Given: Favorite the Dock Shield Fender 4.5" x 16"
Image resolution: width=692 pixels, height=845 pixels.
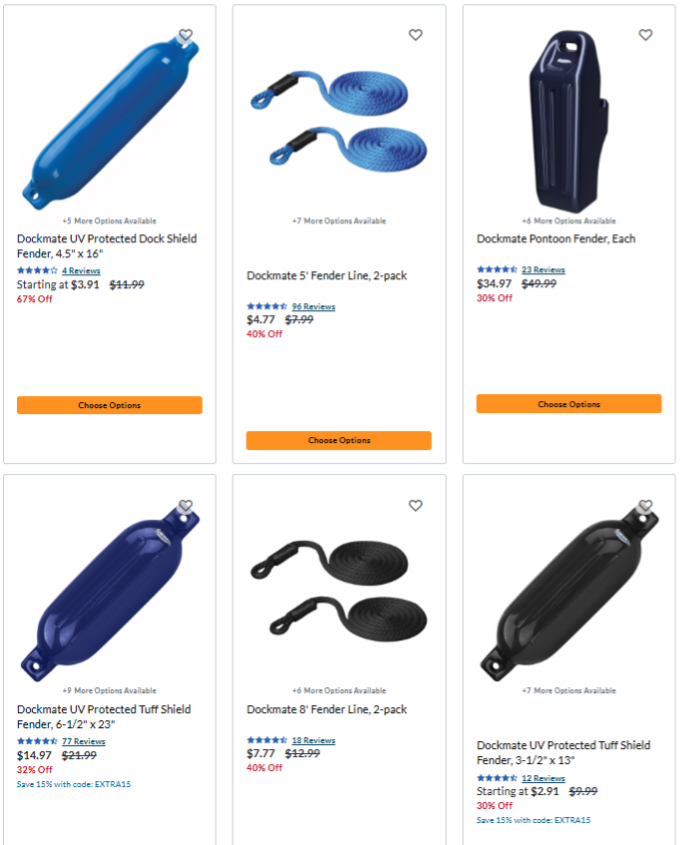Looking at the screenshot, I should 185,35.
